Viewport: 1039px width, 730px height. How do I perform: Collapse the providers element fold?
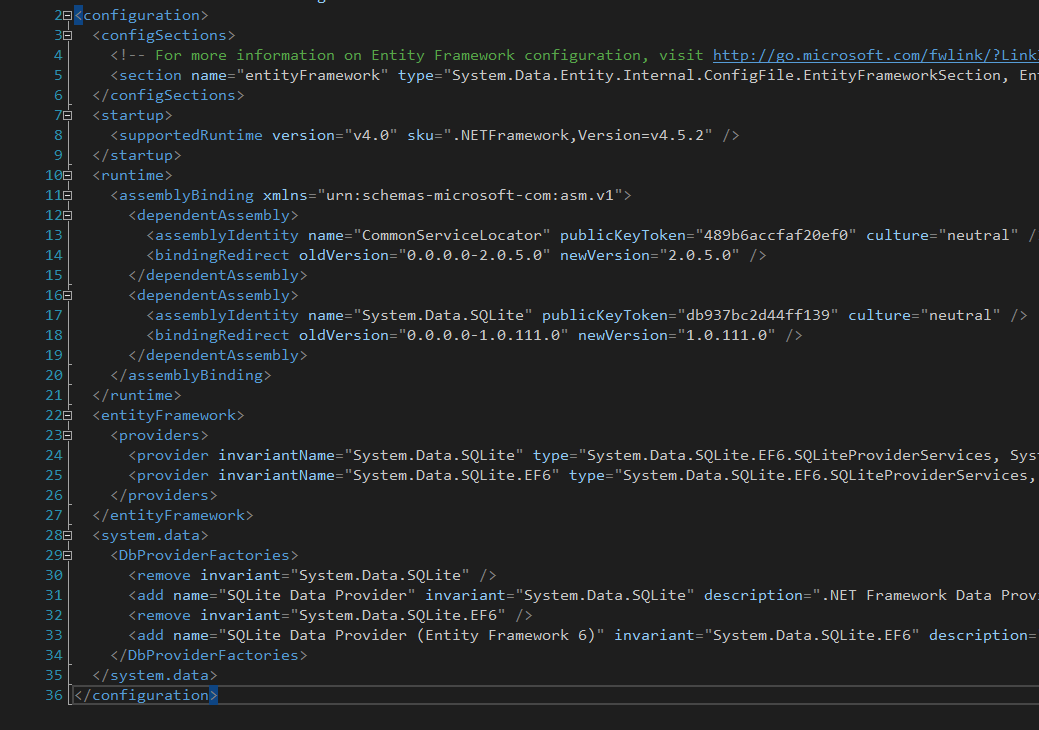click(69, 434)
